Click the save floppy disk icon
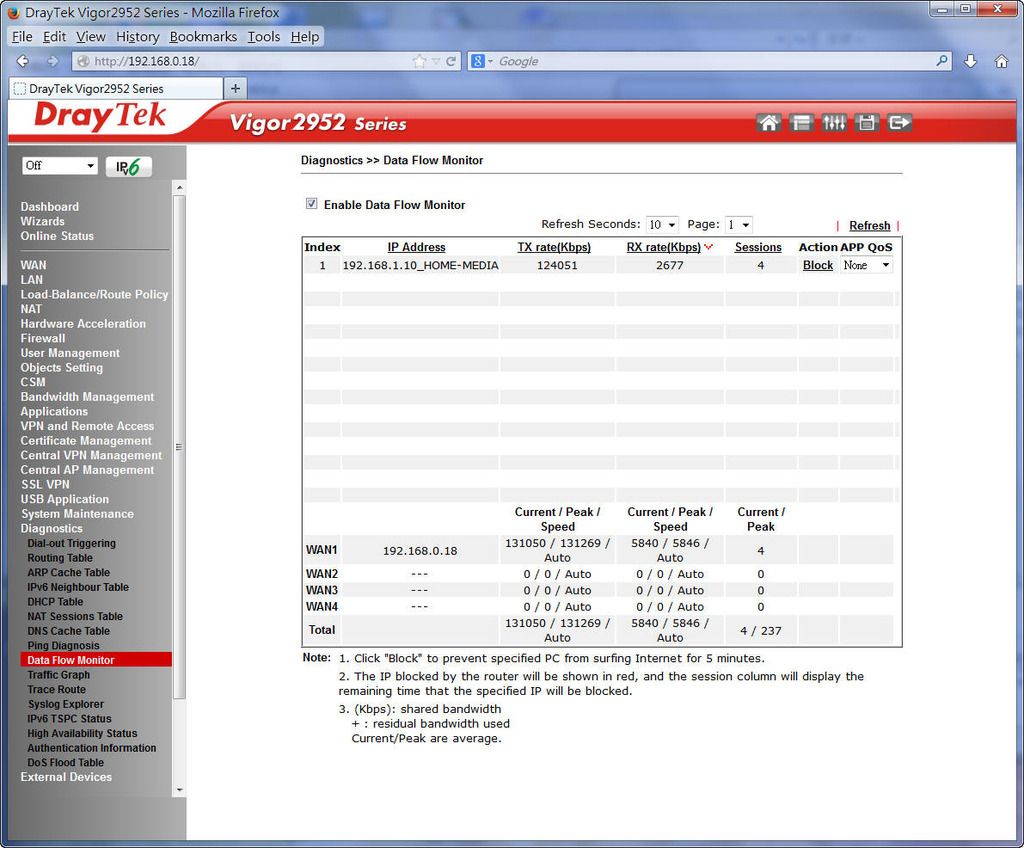1024x848 pixels. [x=867, y=122]
